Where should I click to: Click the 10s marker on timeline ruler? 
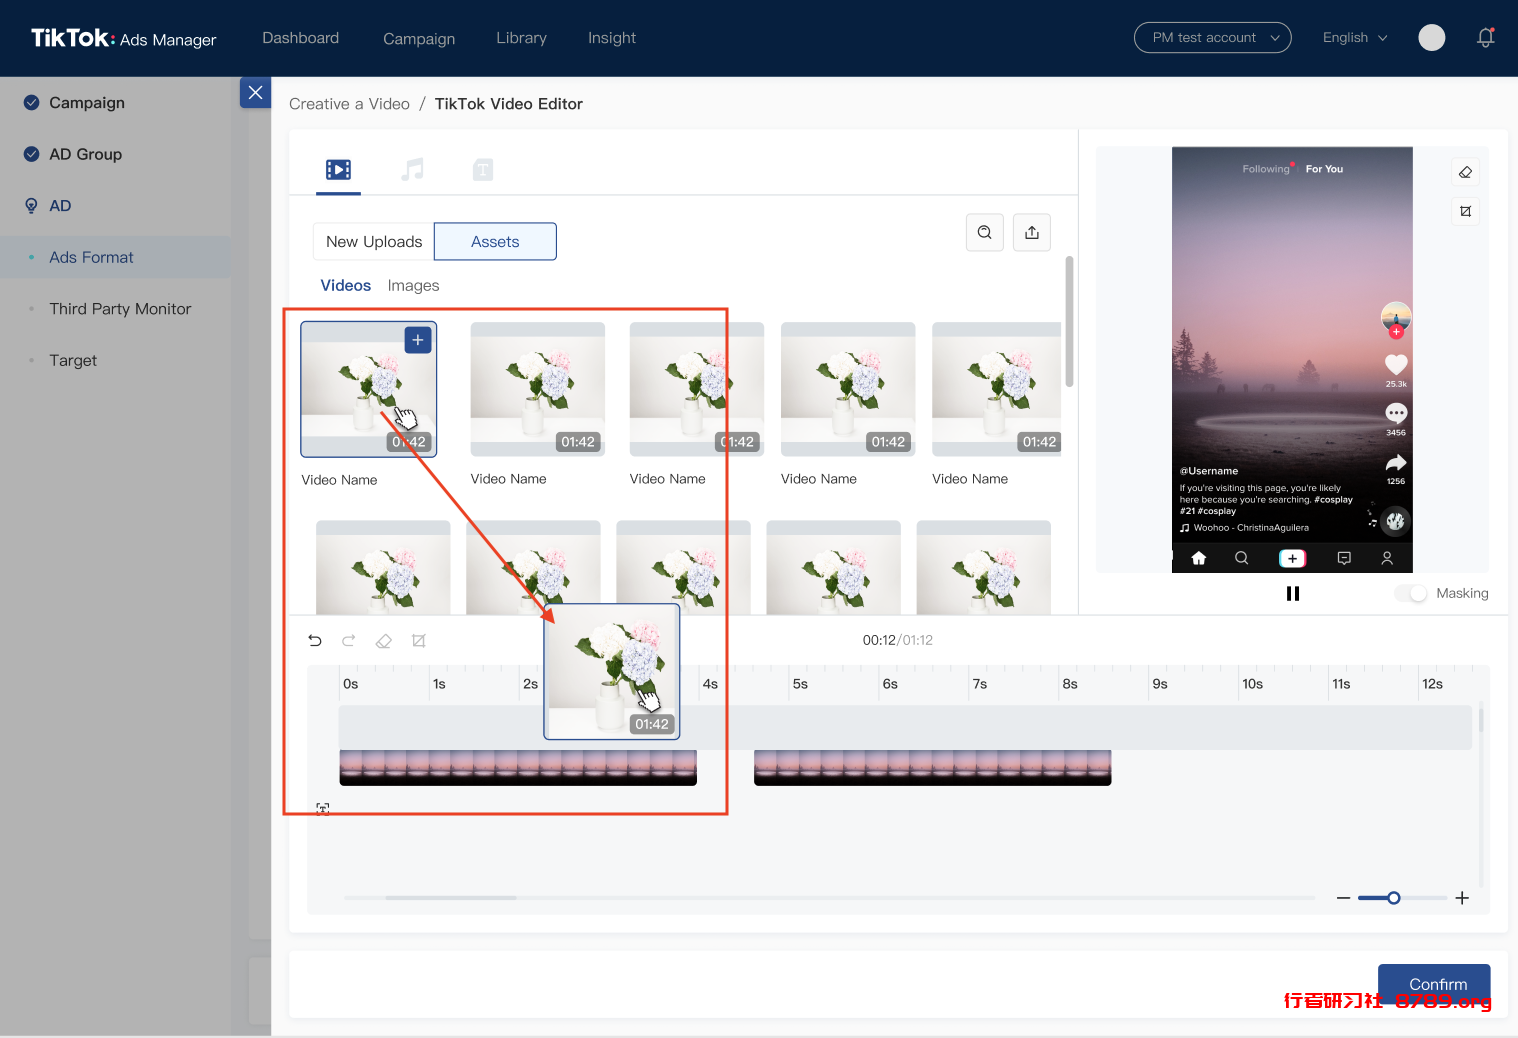click(x=1252, y=684)
